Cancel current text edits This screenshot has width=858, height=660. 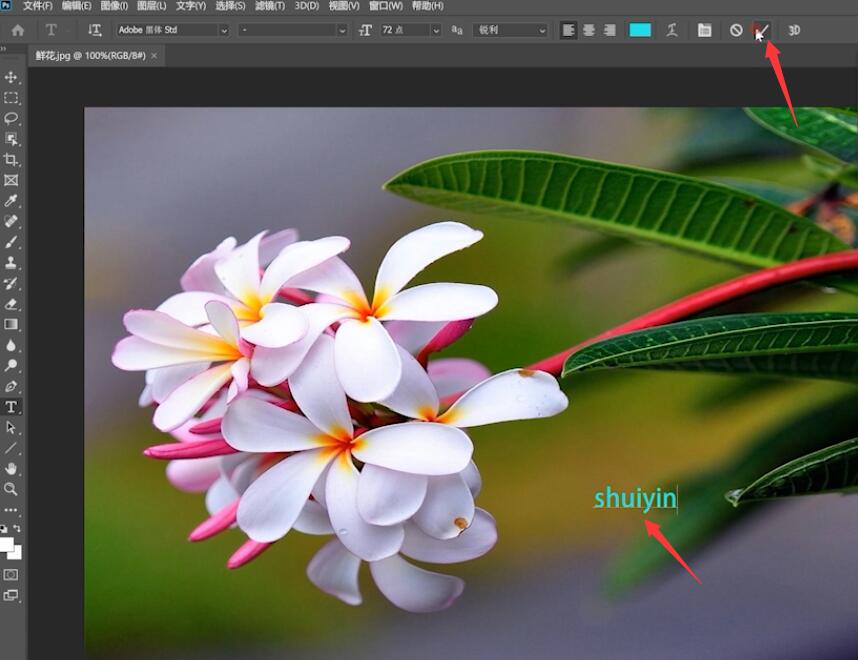coord(736,30)
